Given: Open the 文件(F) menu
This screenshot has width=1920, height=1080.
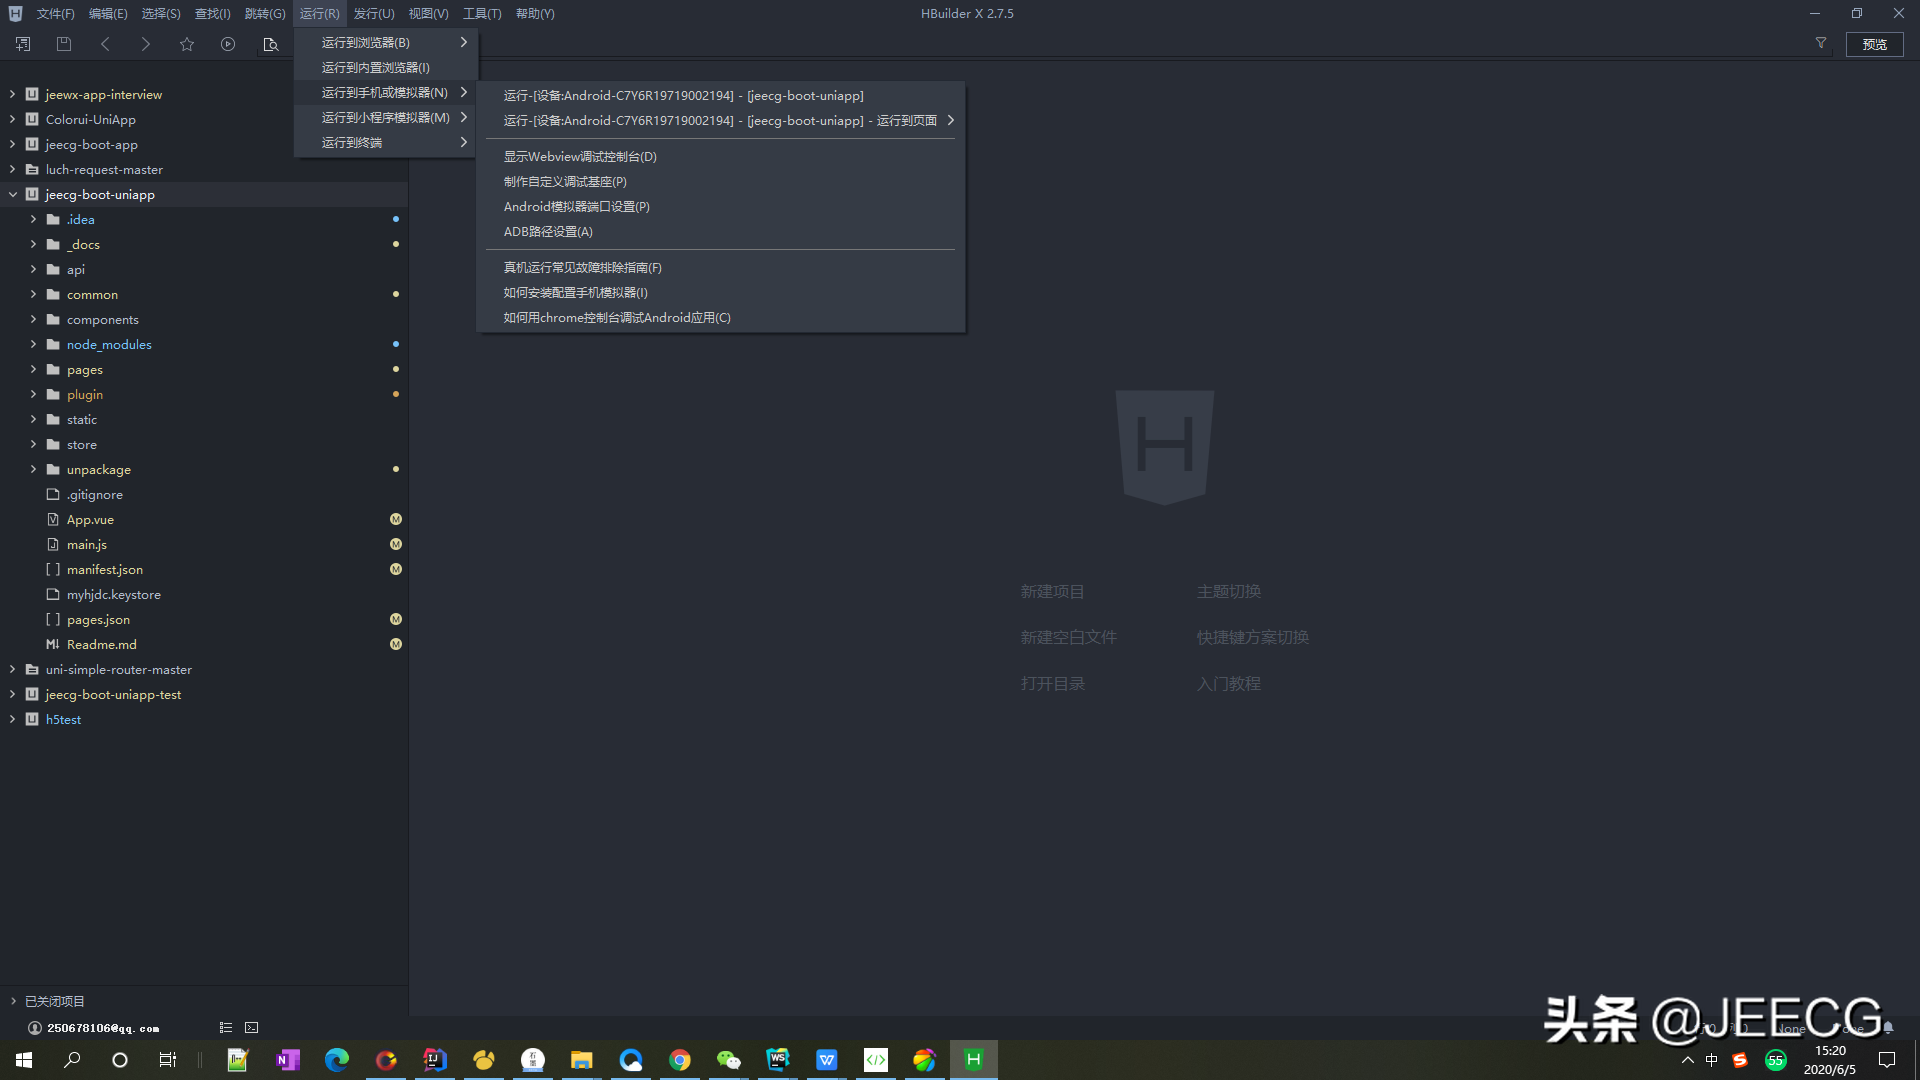Looking at the screenshot, I should point(55,14).
